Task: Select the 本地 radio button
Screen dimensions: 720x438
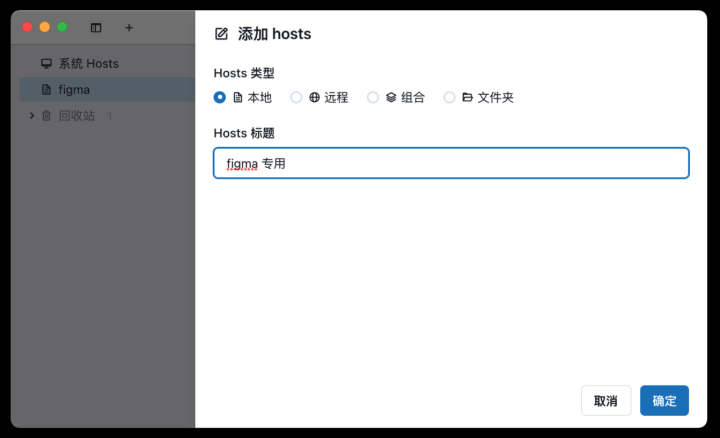Action: pos(219,97)
